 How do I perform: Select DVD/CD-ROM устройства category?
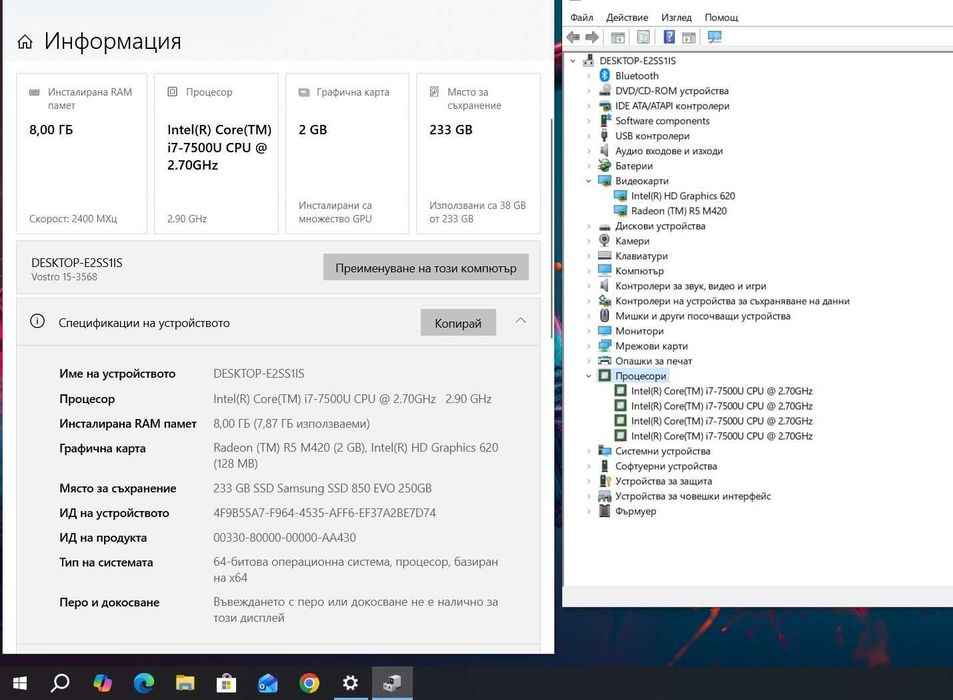(672, 91)
